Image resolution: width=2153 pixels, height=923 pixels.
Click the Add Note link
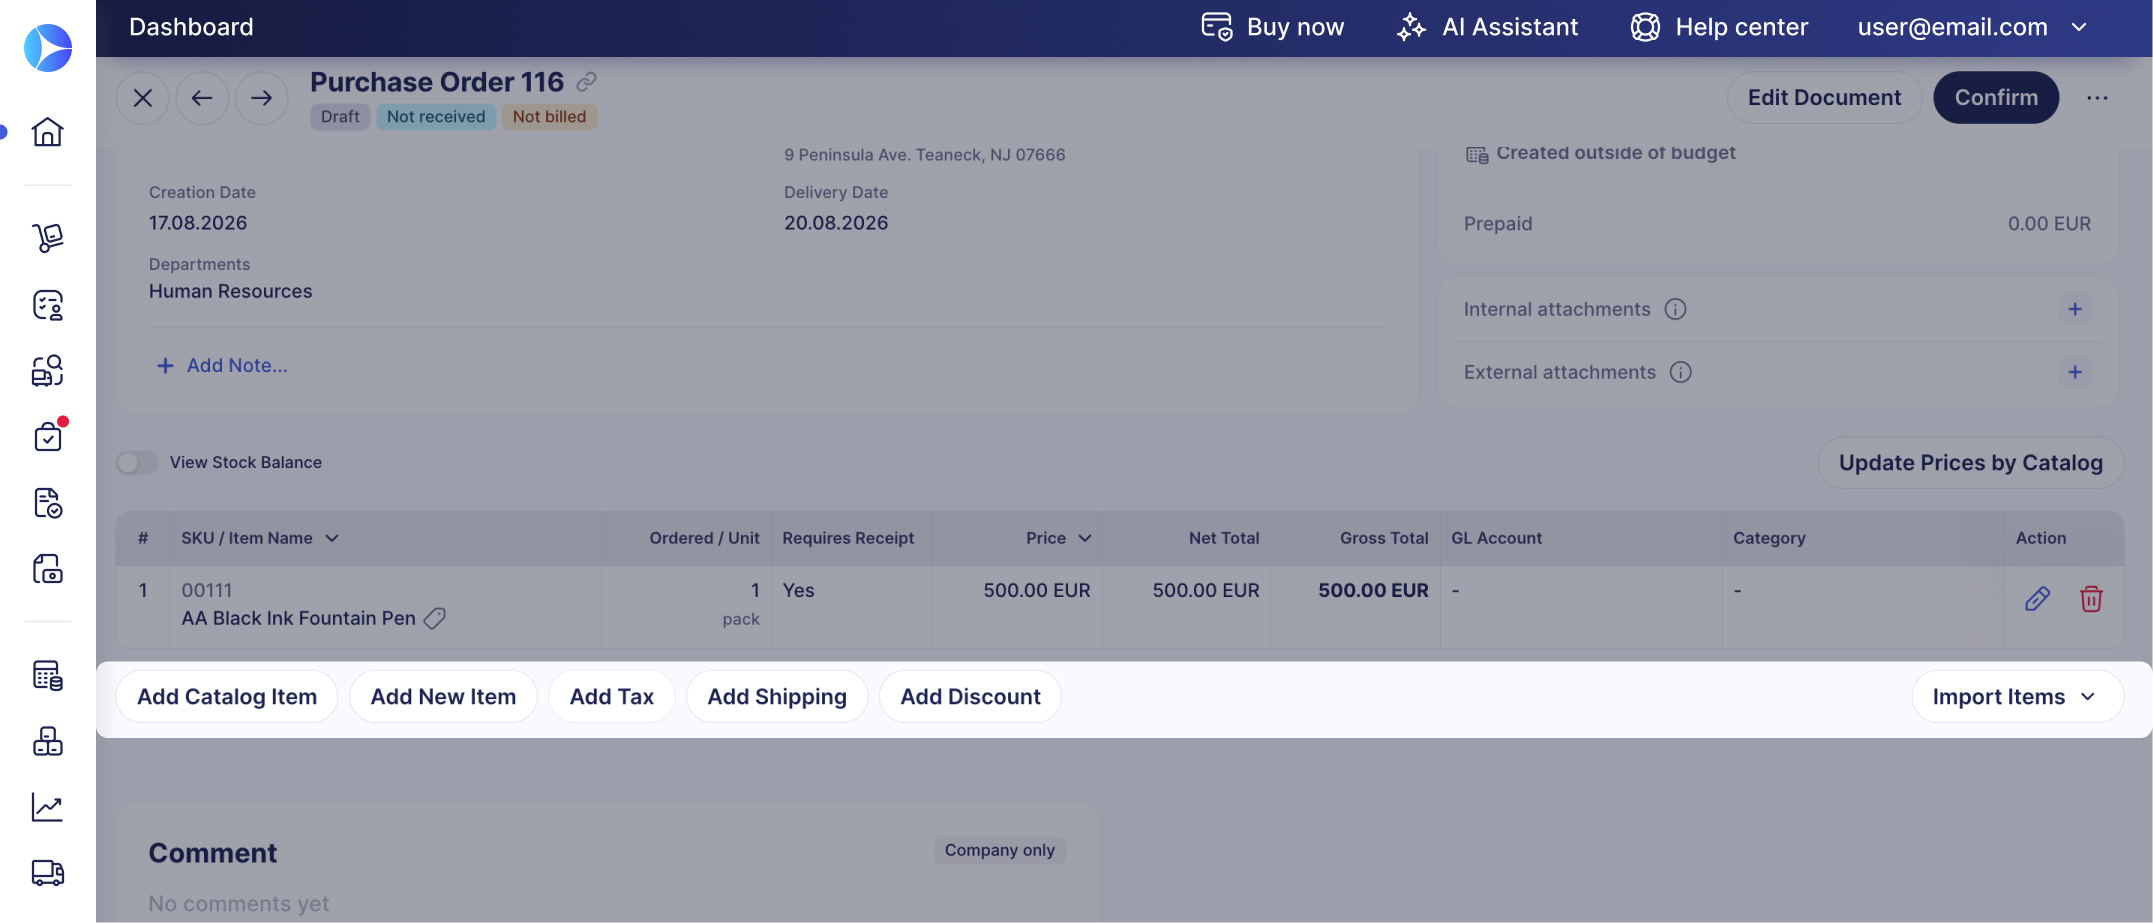tap(222, 366)
